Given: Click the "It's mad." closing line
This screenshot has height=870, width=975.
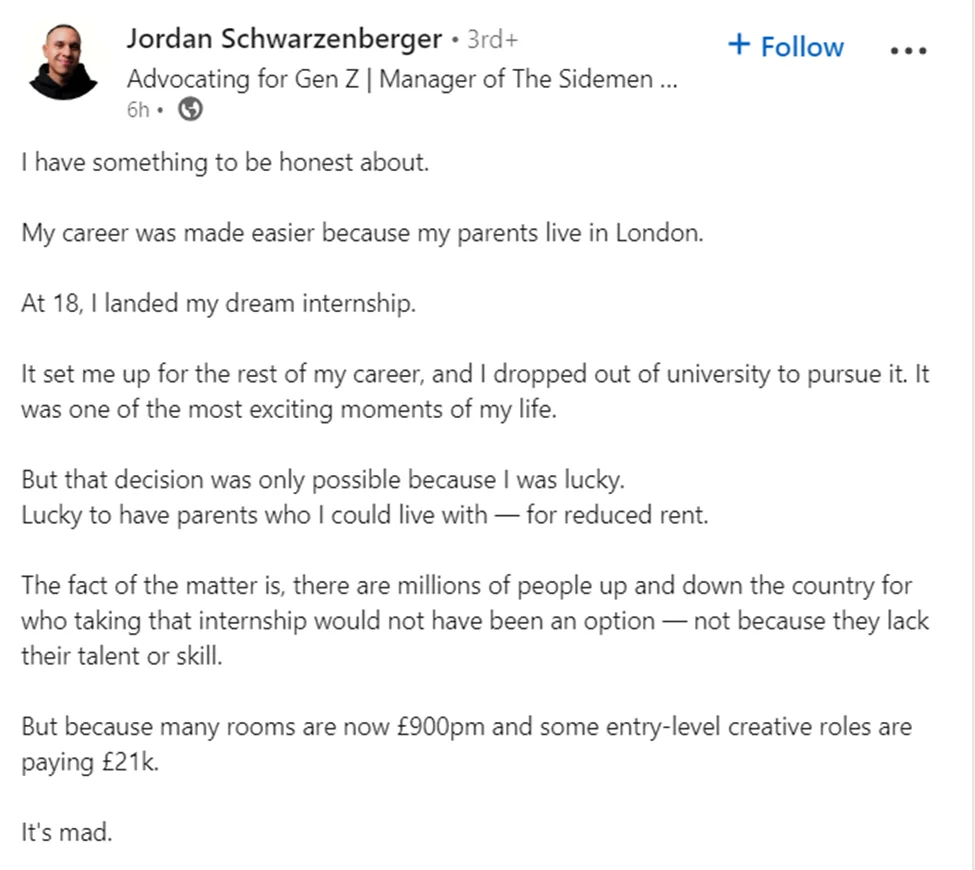Looking at the screenshot, I should point(67,832).
